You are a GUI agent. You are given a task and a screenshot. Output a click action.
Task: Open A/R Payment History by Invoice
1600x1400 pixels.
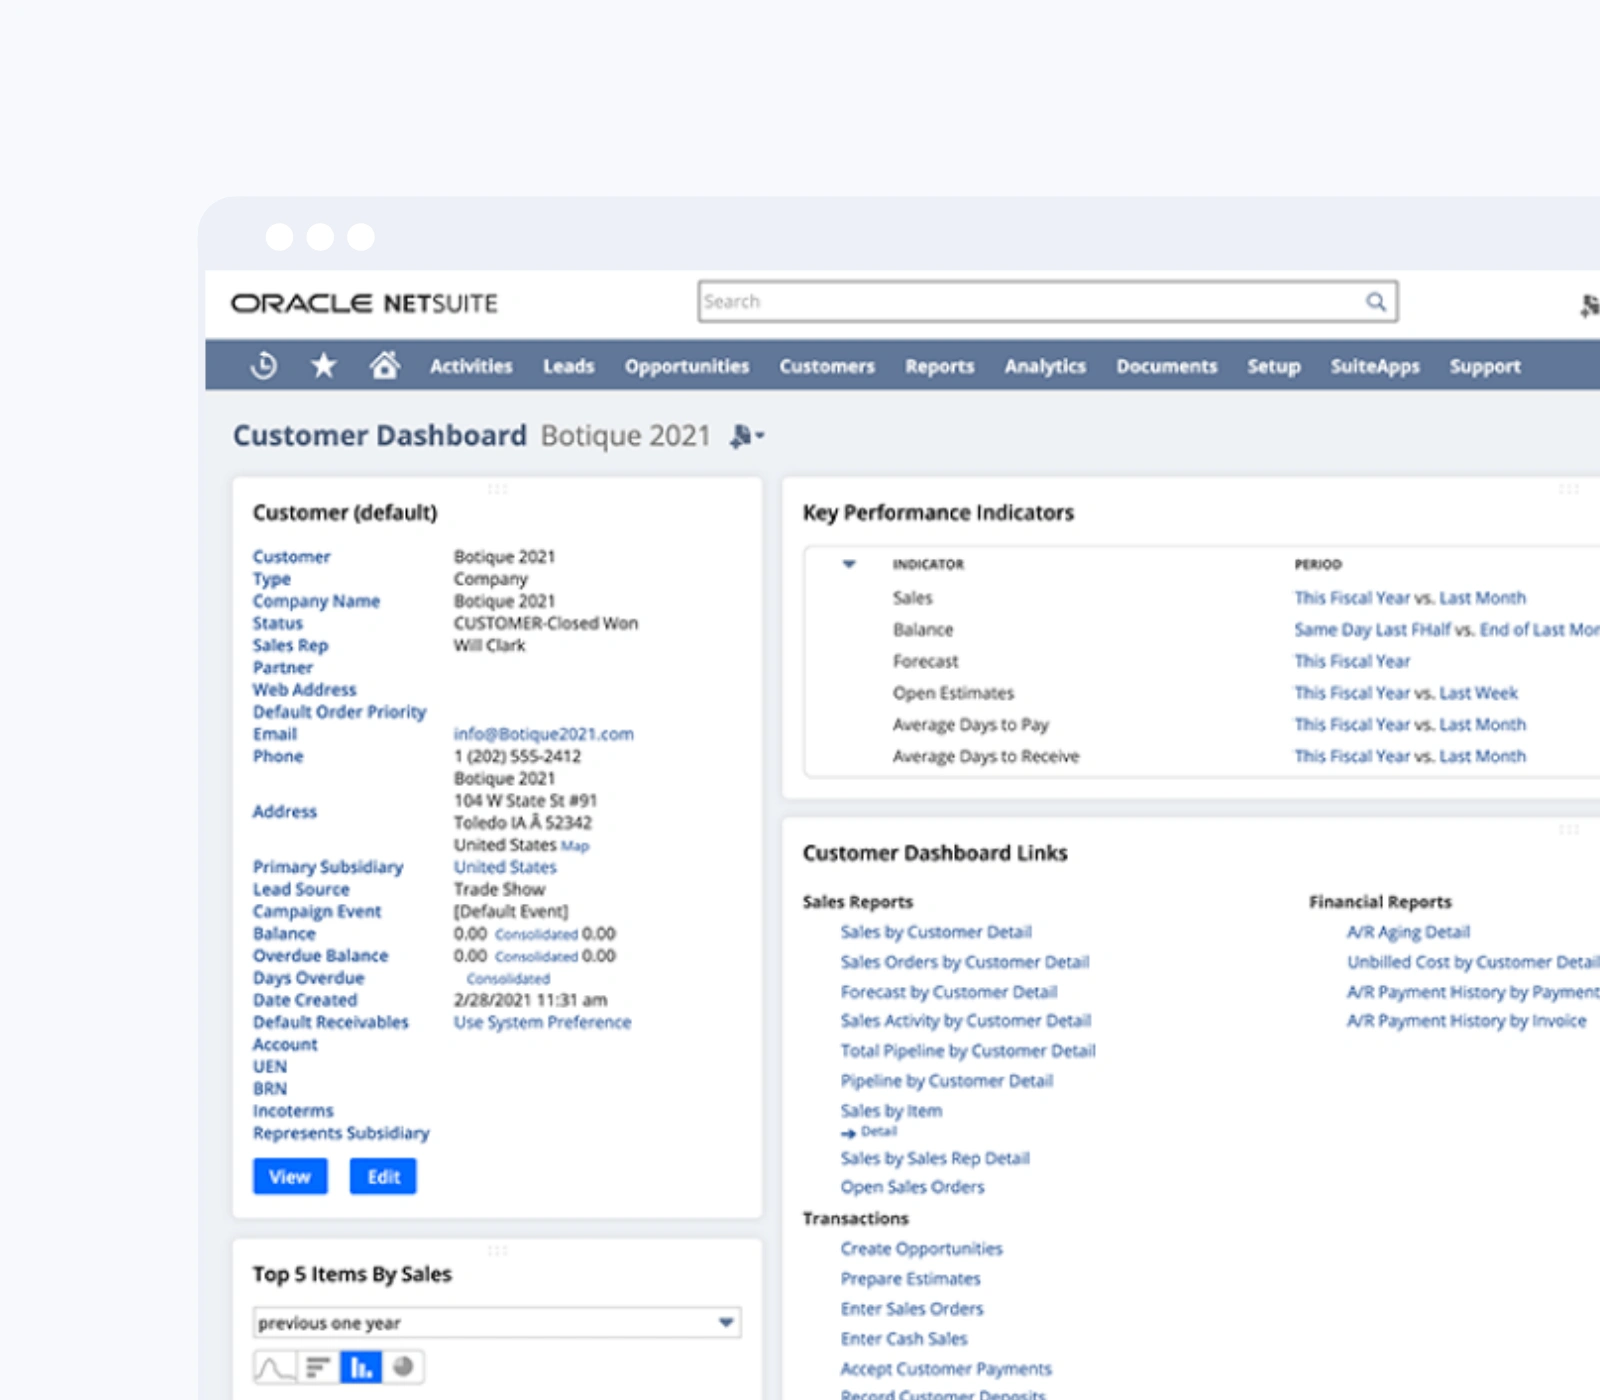pos(1466,1021)
